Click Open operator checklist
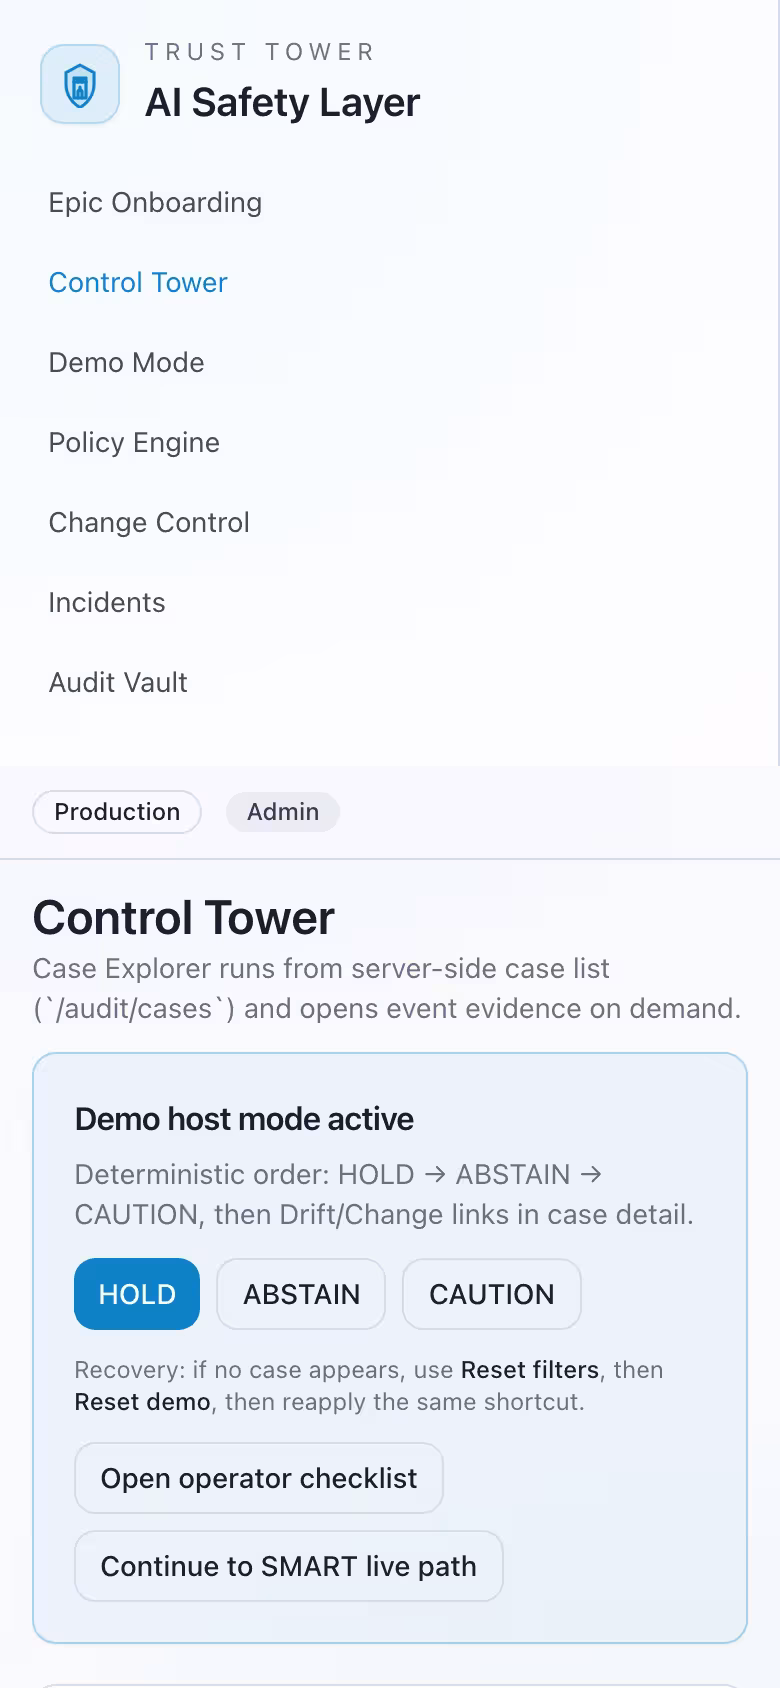This screenshot has width=780, height=1688. point(258,1478)
